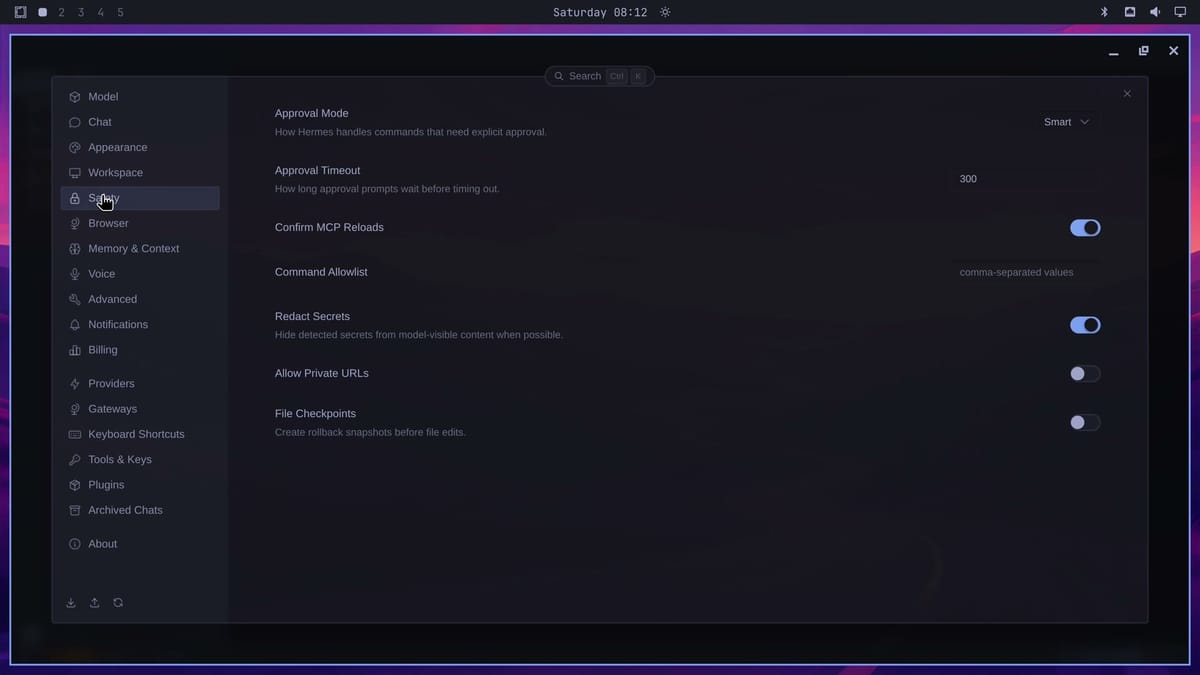
Task: Switch to workspace 5 in the top bar
Action: [120, 12]
